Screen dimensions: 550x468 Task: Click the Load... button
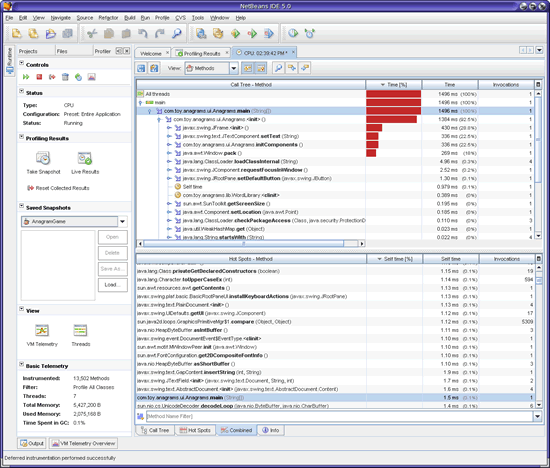pos(112,285)
